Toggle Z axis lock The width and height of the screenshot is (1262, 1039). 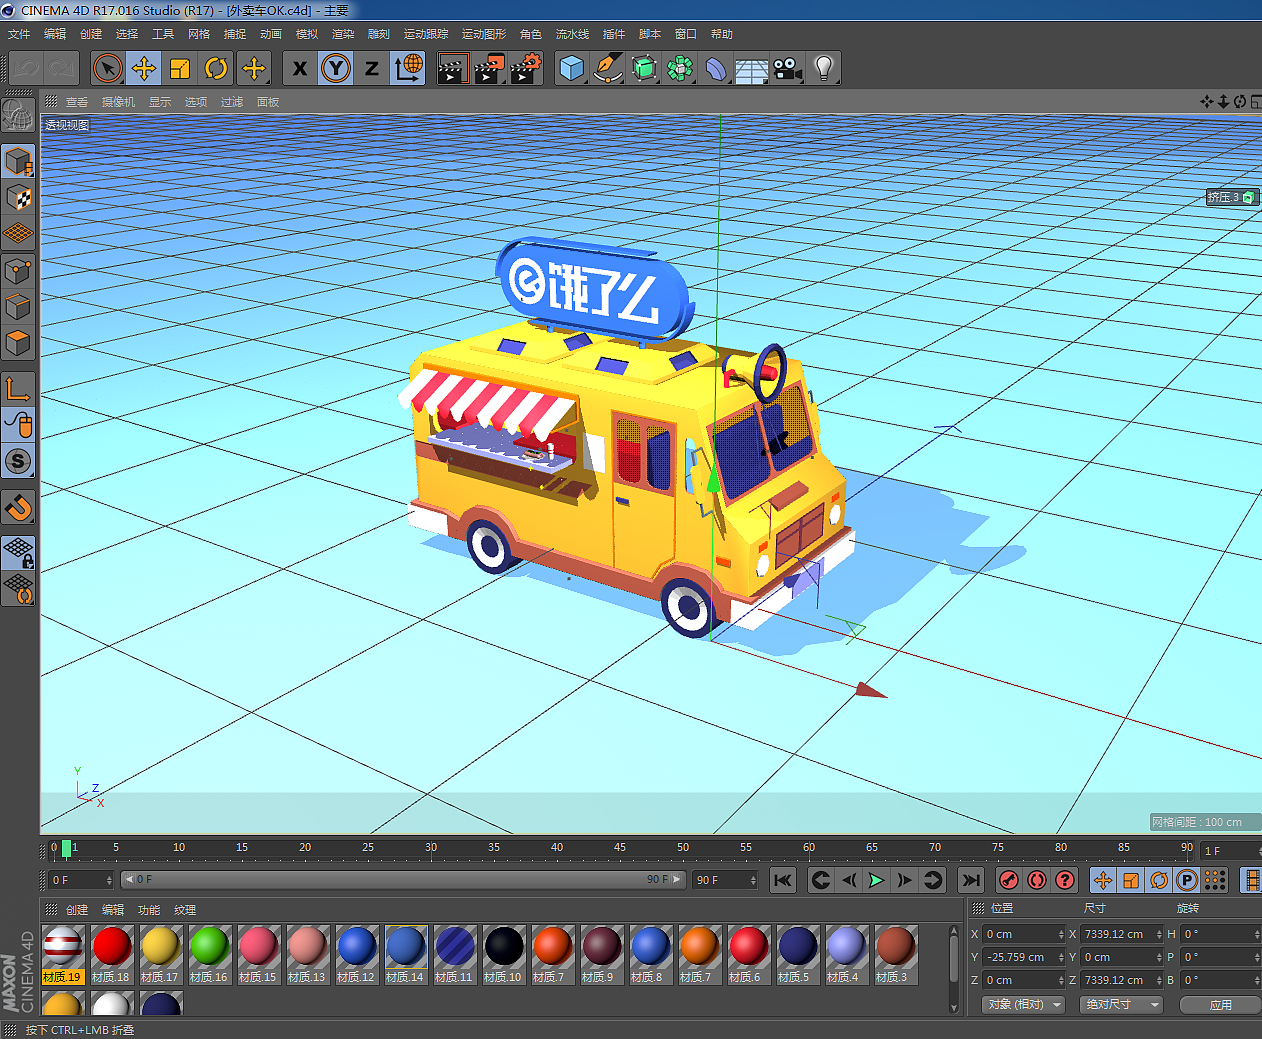[372, 68]
